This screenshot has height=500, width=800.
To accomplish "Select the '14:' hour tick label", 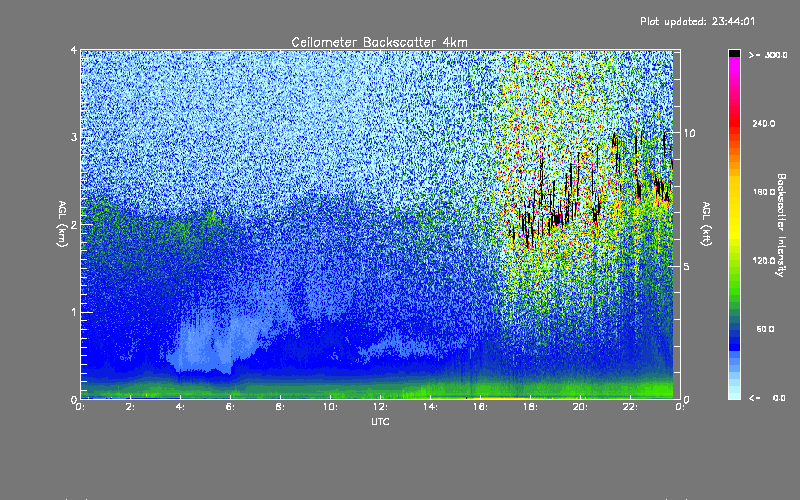I will click(x=431, y=407).
